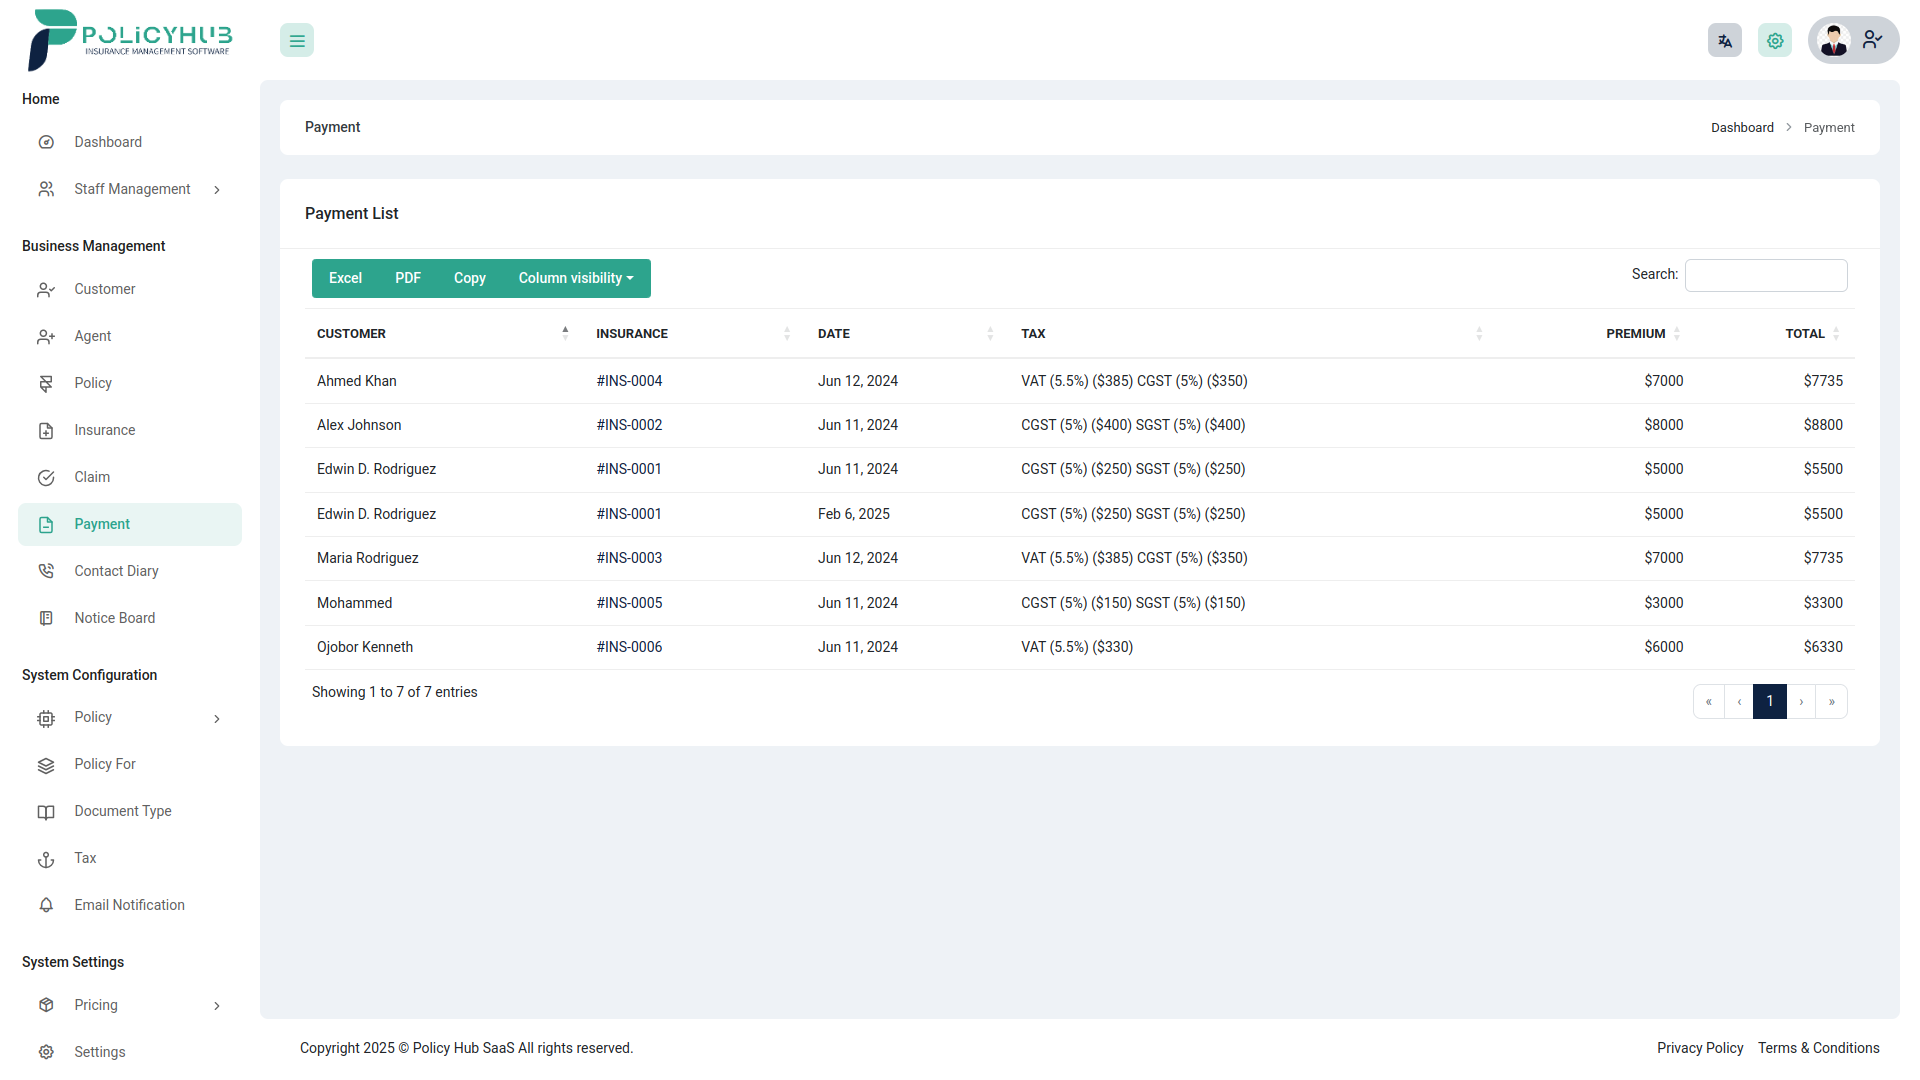This screenshot has height=1080, width=1920.
Task: Expand the Pricing submenu chevron
Action: pos(217,1005)
